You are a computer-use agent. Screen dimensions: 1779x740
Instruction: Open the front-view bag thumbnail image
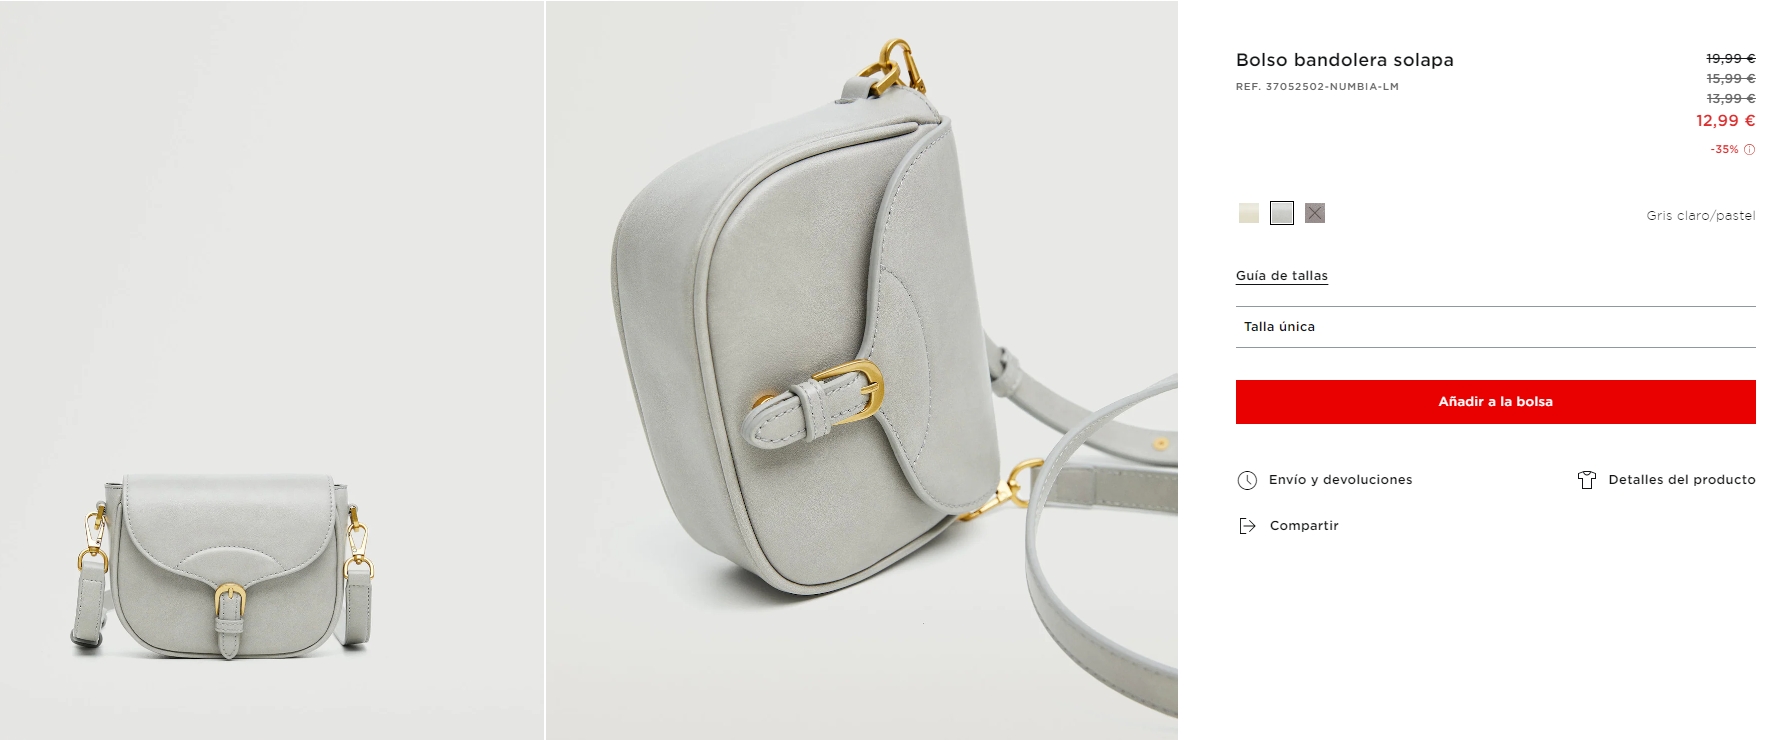coord(272,370)
